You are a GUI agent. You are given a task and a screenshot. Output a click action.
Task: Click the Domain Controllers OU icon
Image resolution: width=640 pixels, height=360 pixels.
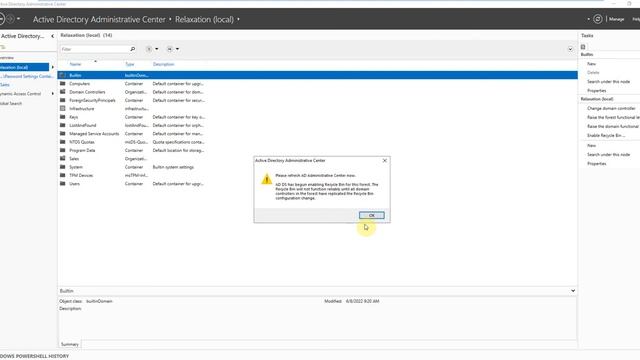click(x=62, y=92)
